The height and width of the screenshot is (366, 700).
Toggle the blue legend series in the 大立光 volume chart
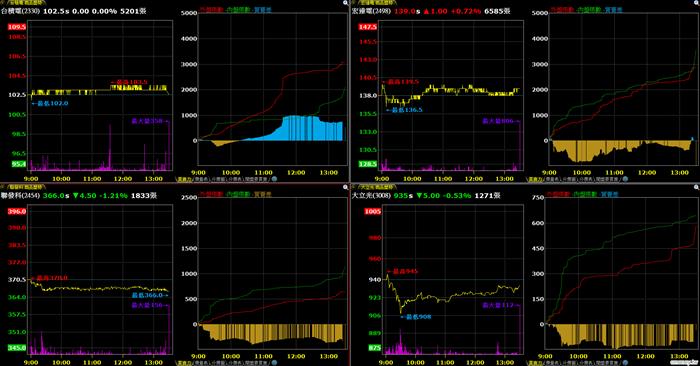609,194
